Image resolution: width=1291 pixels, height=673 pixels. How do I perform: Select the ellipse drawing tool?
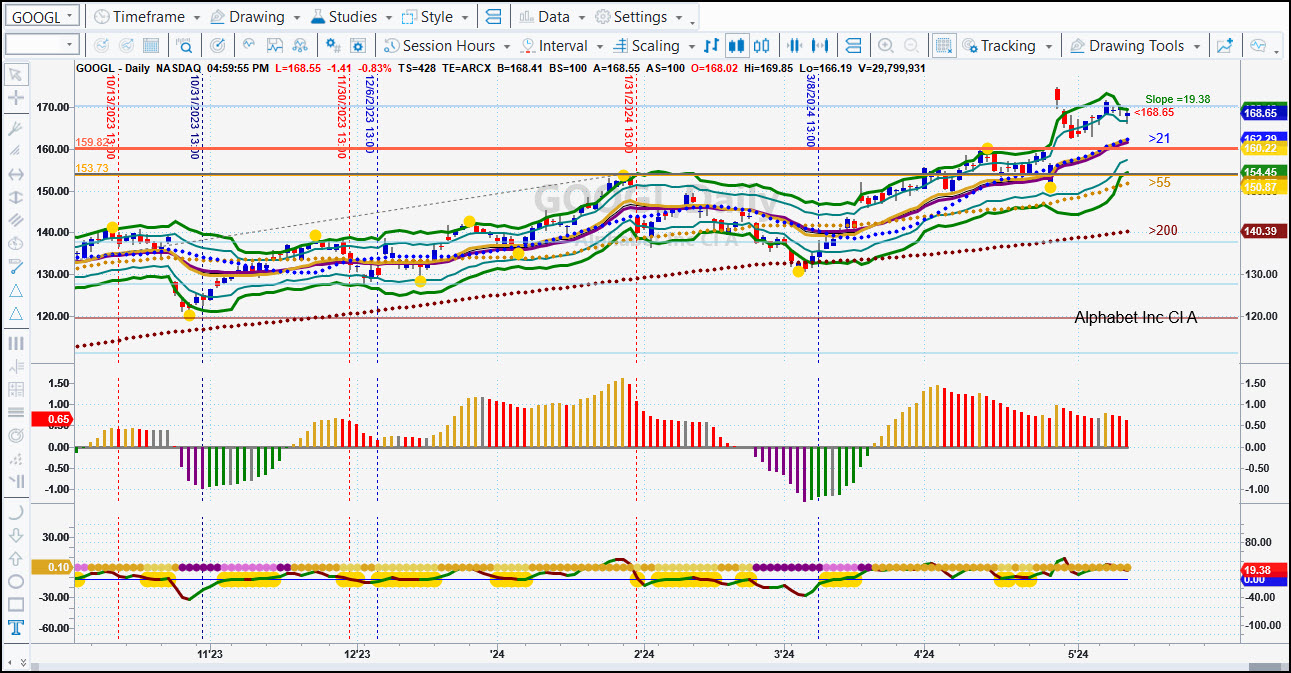[16, 582]
